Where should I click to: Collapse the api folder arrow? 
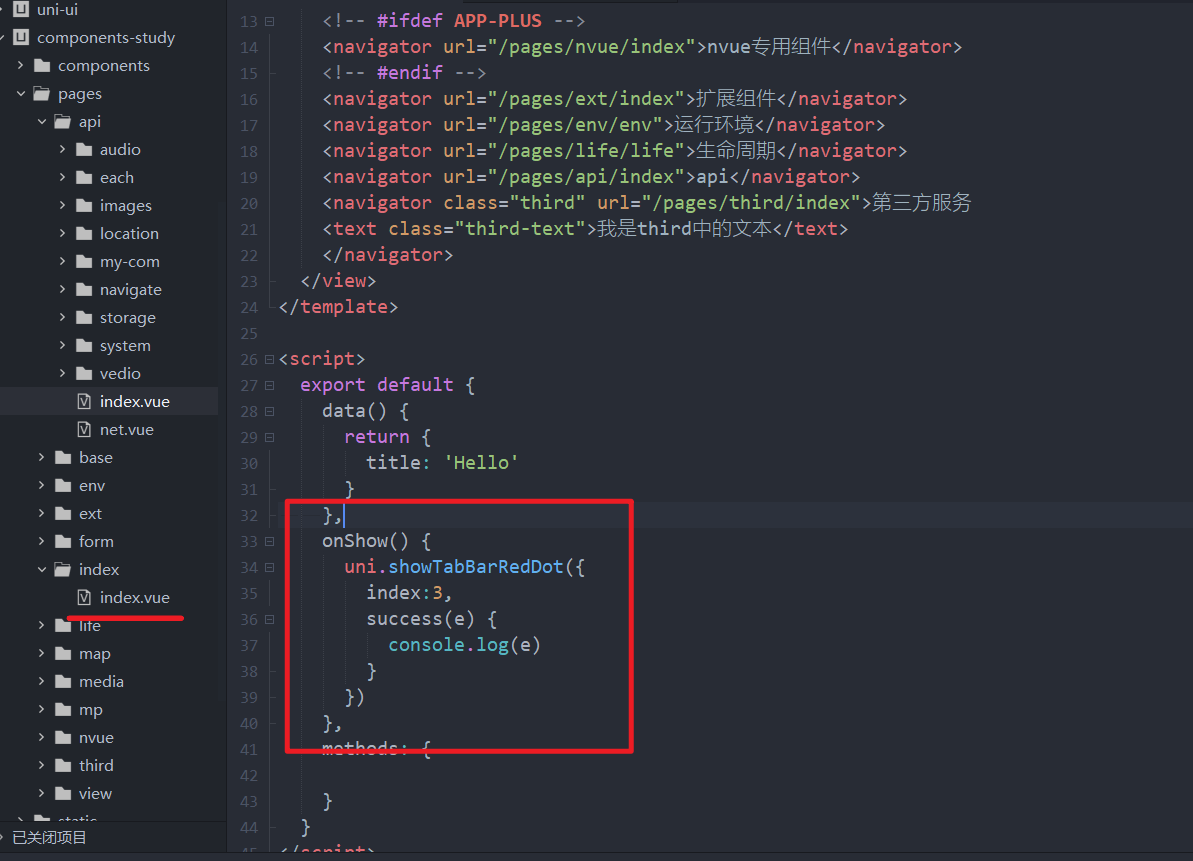[x=42, y=122]
